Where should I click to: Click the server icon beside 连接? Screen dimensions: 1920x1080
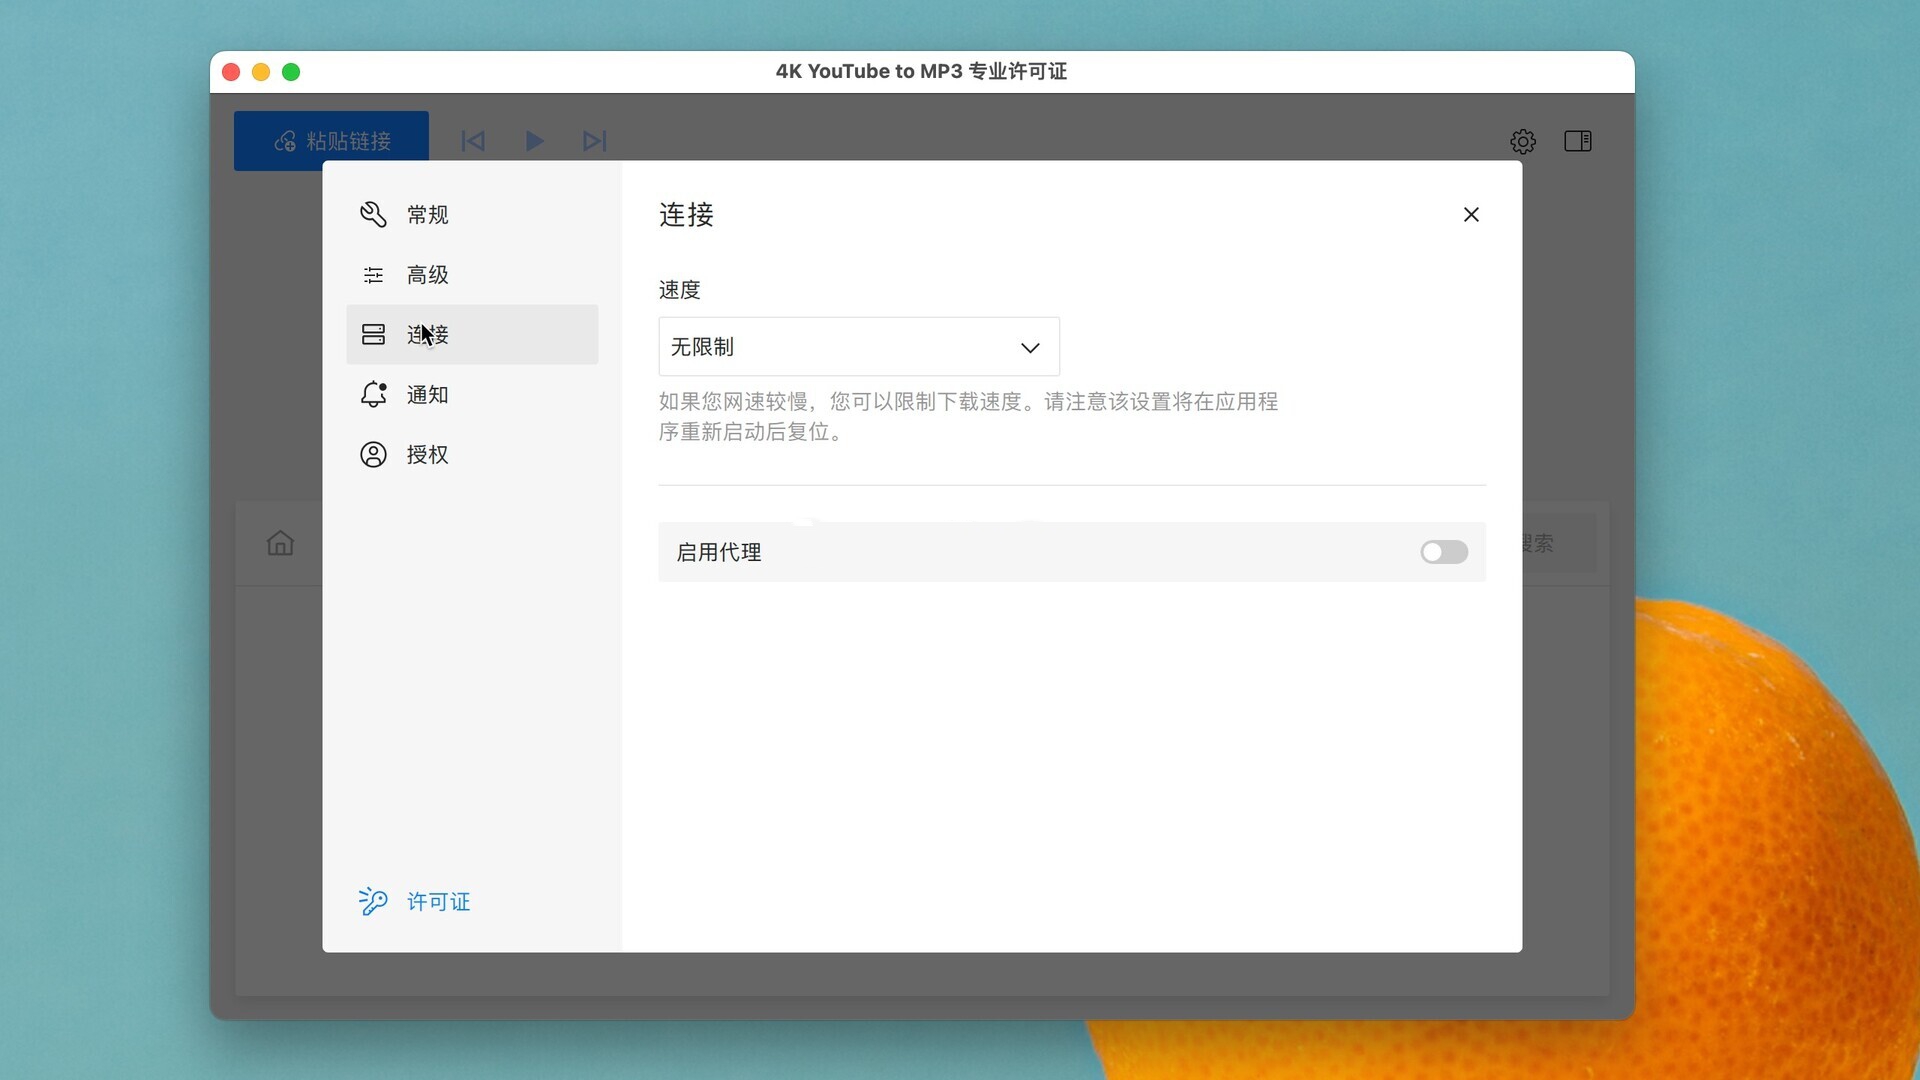(373, 335)
